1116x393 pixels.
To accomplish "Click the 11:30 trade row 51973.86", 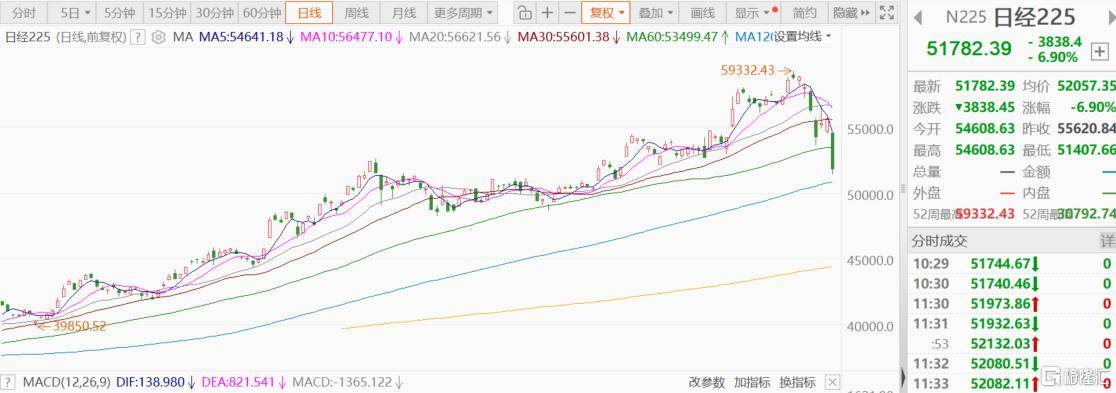I will click(1011, 304).
